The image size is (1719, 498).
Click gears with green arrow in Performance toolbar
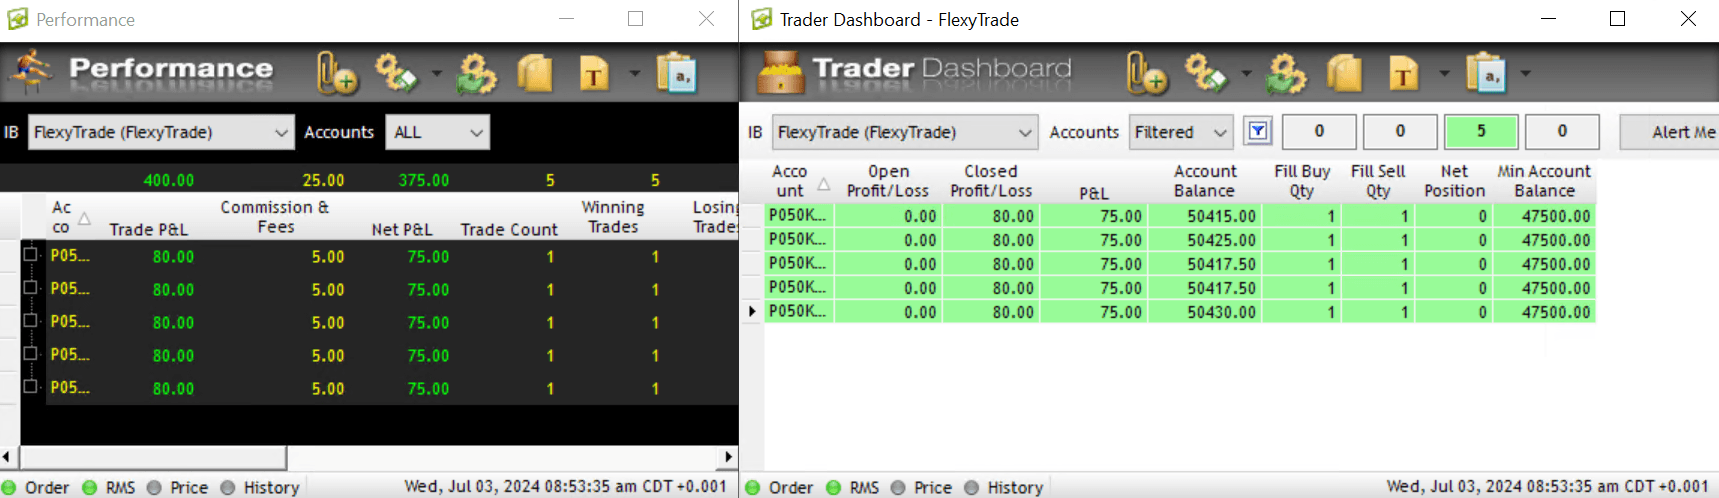(476, 73)
